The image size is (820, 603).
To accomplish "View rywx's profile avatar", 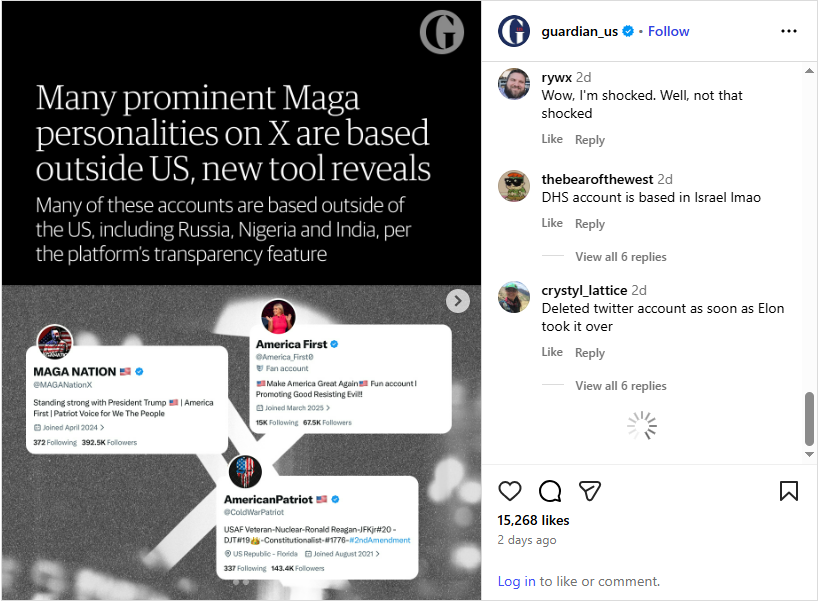I will pyautogui.click(x=514, y=84).
